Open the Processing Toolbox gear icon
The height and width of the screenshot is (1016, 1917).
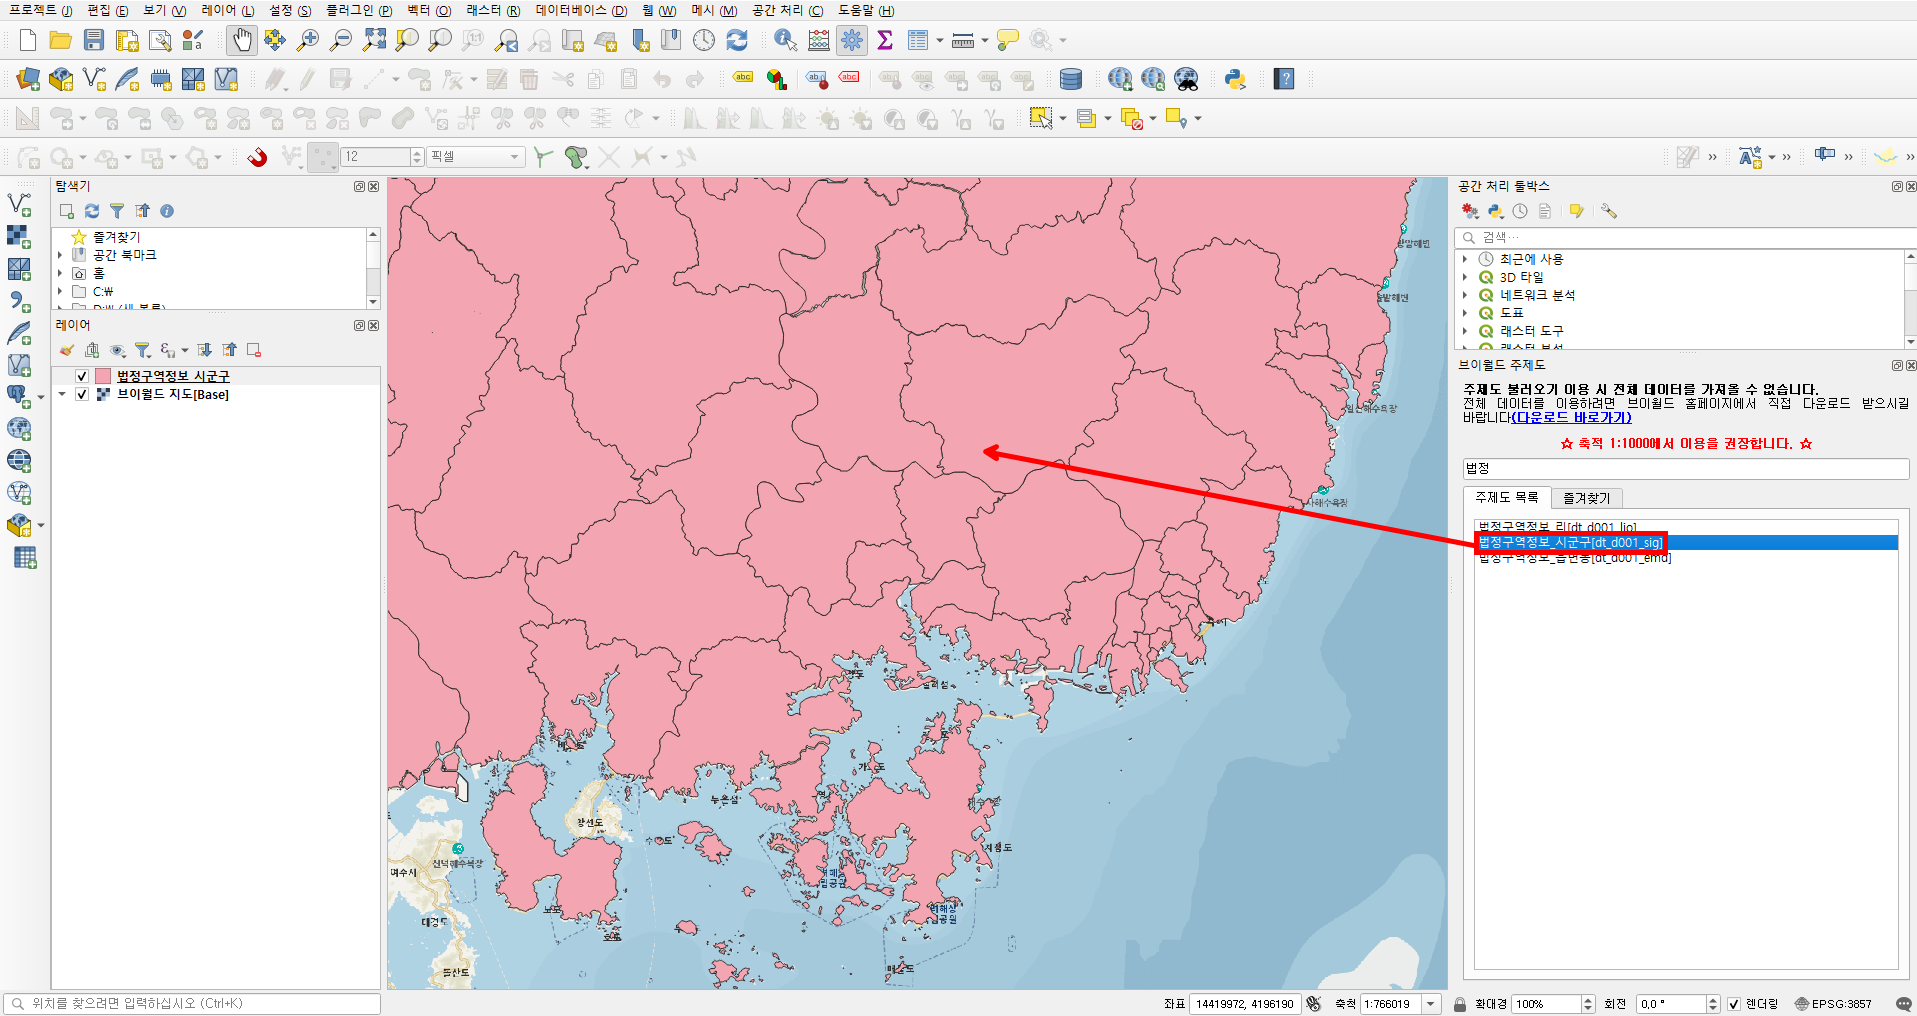(852, 40)
